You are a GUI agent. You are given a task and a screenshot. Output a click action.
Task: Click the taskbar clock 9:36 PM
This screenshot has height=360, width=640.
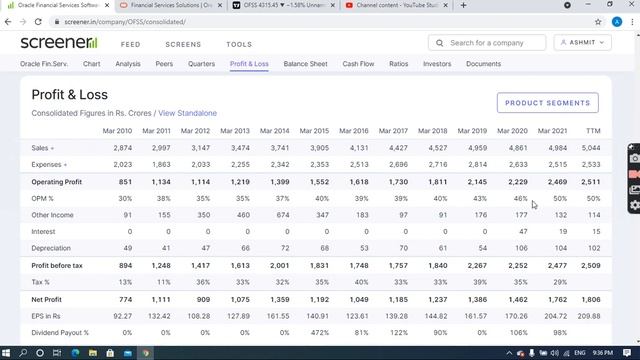tap(603, 353)
